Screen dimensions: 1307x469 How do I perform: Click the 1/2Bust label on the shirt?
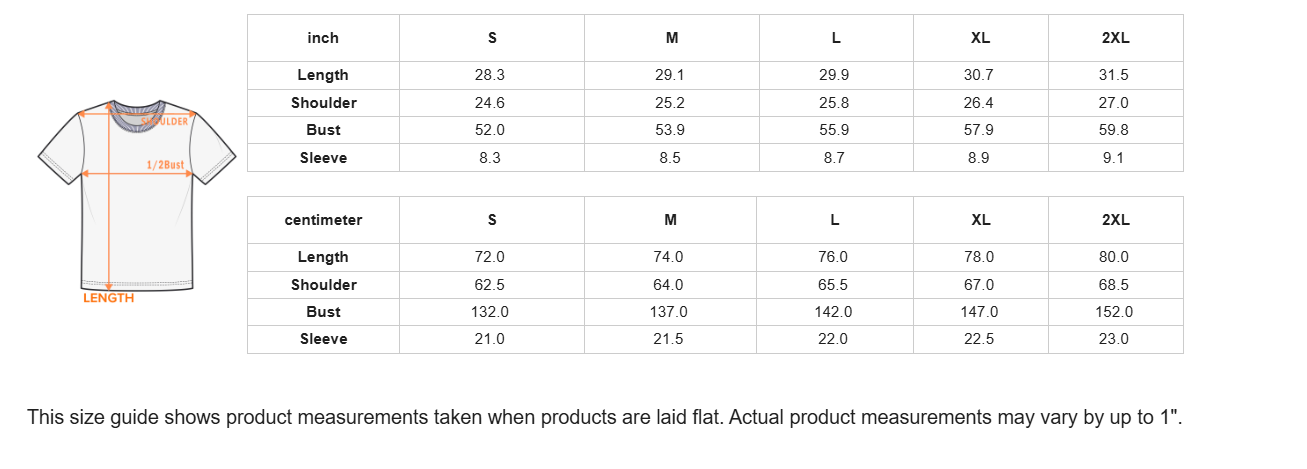tap(165, 164)
